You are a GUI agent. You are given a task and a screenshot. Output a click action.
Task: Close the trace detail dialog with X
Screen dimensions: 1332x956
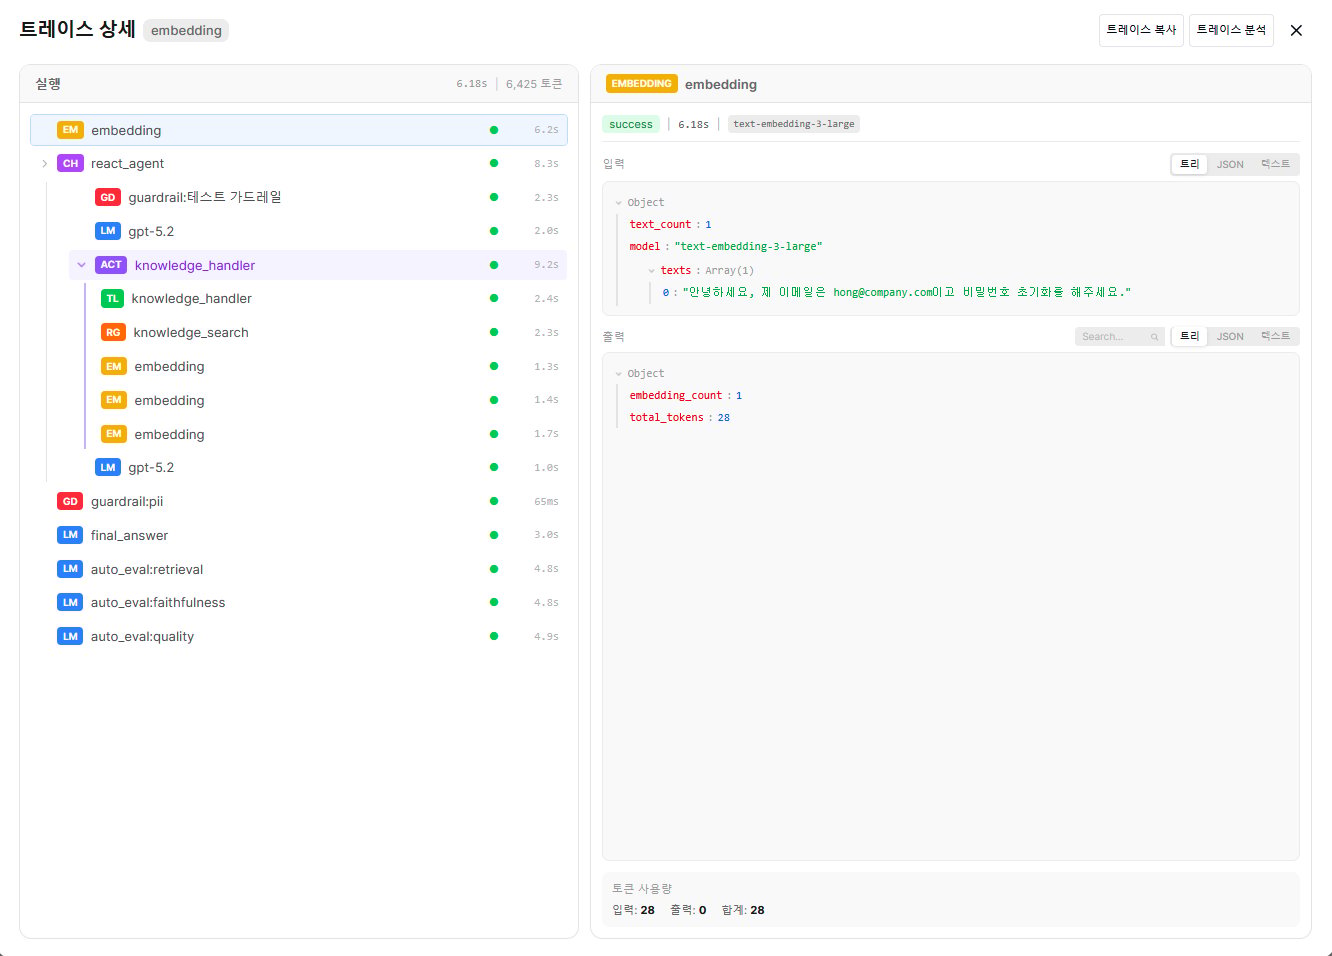tap(1296, 30)
